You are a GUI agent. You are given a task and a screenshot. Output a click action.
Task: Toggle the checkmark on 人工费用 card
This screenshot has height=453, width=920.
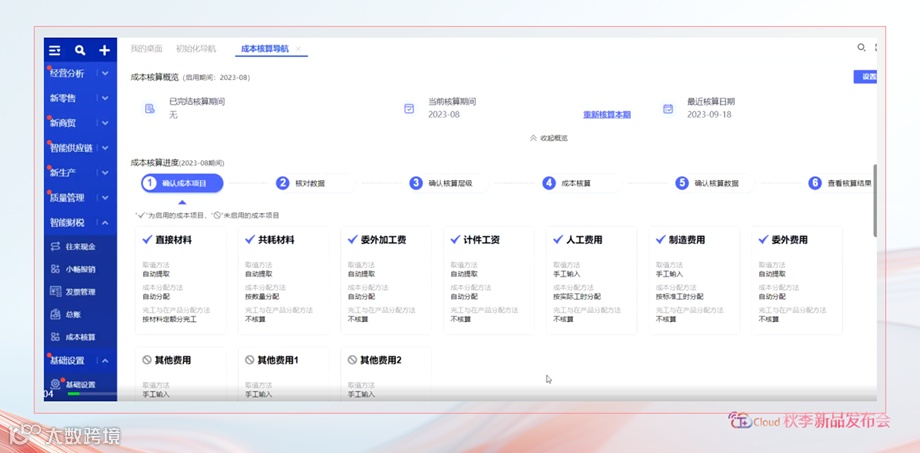(558, 239)
